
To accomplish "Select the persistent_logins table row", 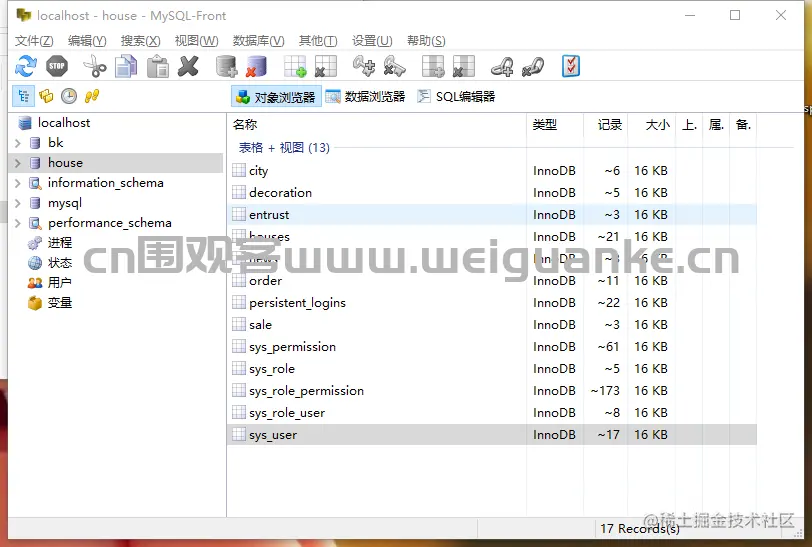I will pyautogui.click(x=492, y=303).
